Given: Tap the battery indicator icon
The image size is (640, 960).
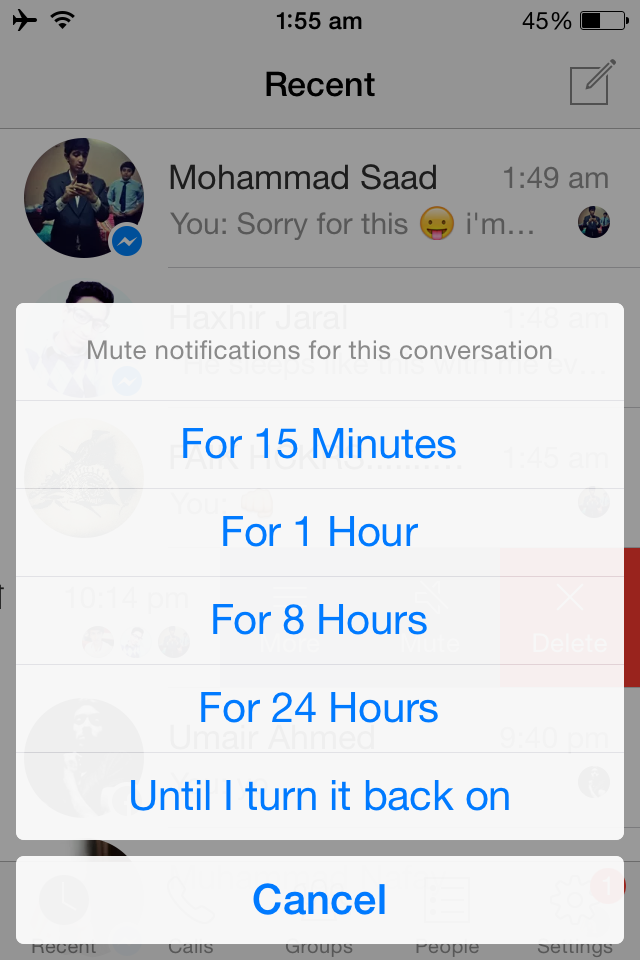Looking at the screenshot, I should (x=604, y=21).
